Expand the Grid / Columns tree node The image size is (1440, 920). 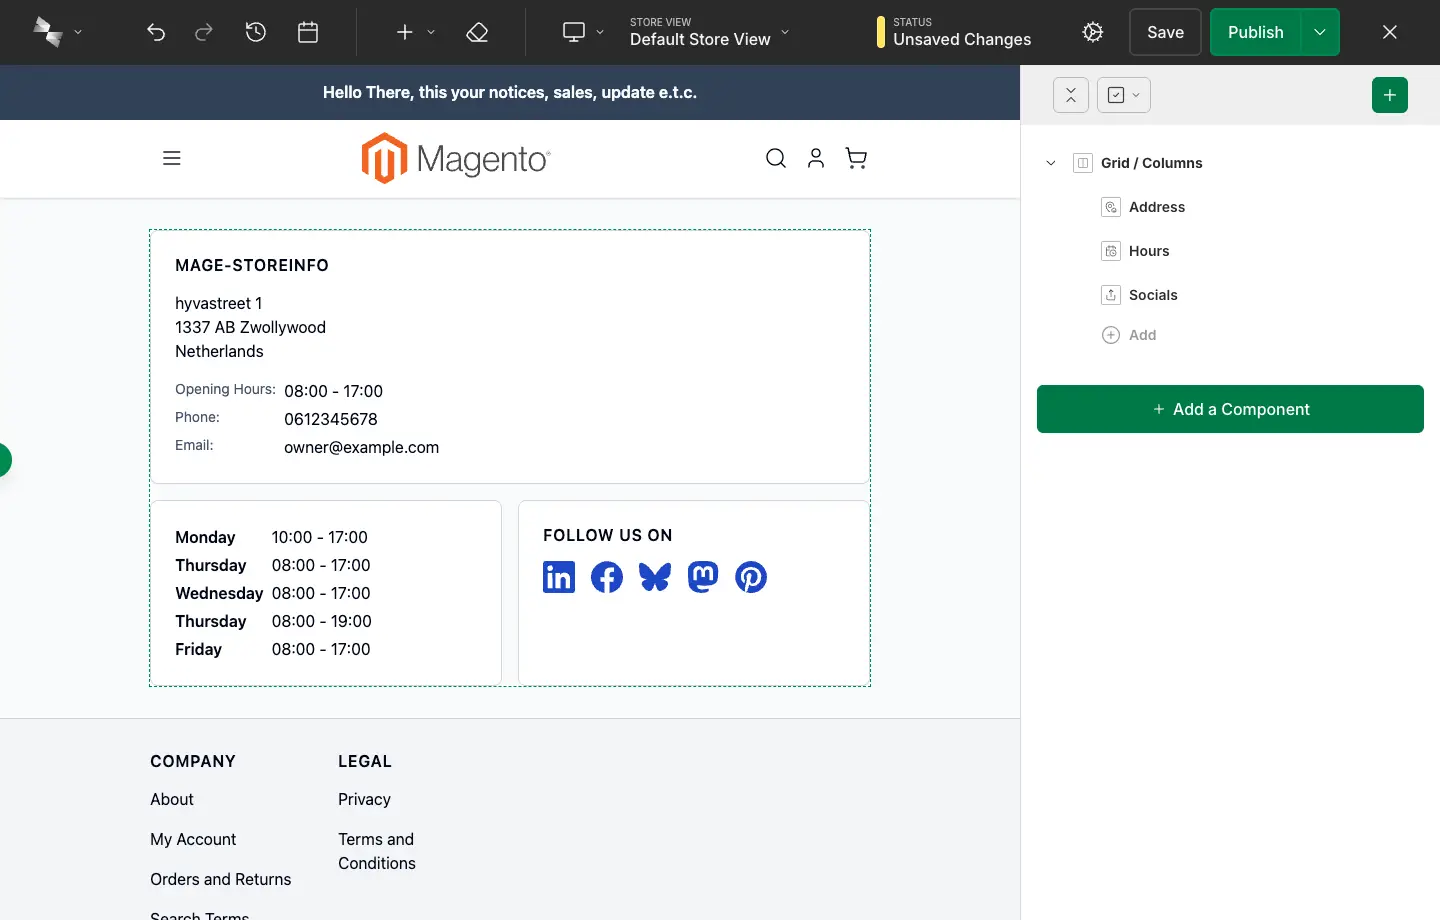pyautogui.click(x=1050, y=162)
